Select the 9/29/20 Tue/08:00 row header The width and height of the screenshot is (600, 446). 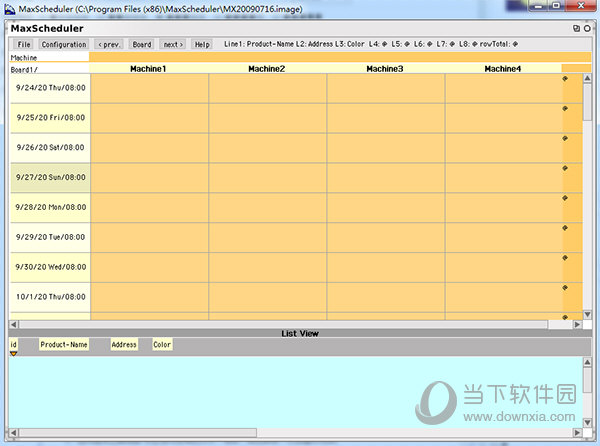(50, 237)
